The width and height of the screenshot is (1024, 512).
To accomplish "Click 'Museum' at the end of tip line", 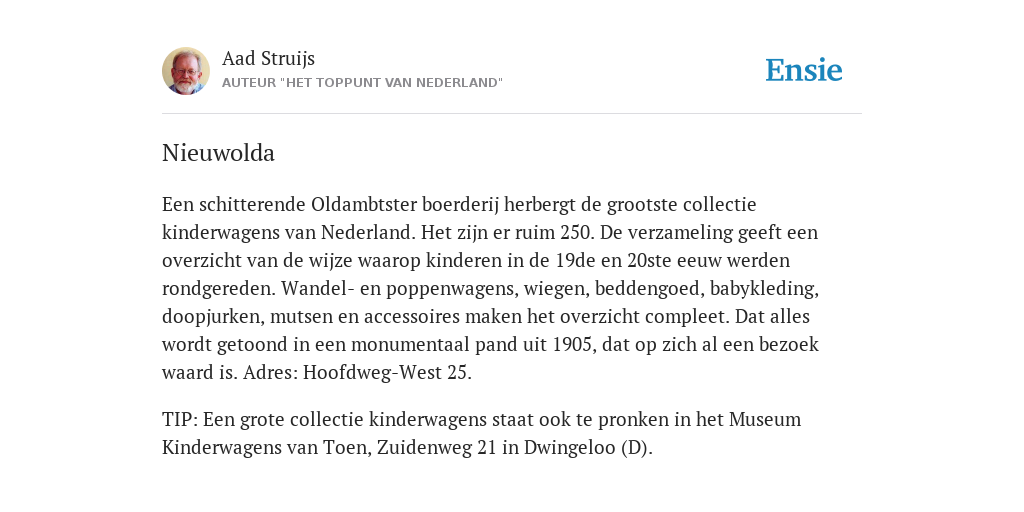I will tap(765, 419).
